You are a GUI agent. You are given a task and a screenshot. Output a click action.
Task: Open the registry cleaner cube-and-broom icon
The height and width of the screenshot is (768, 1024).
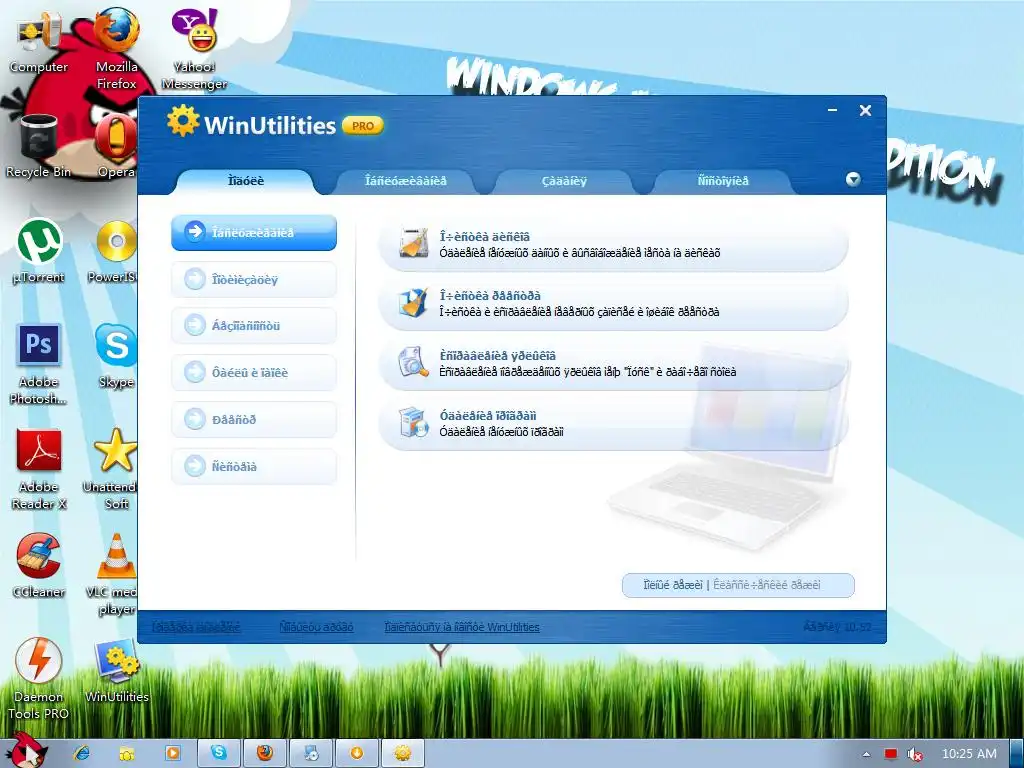(414, 302)
